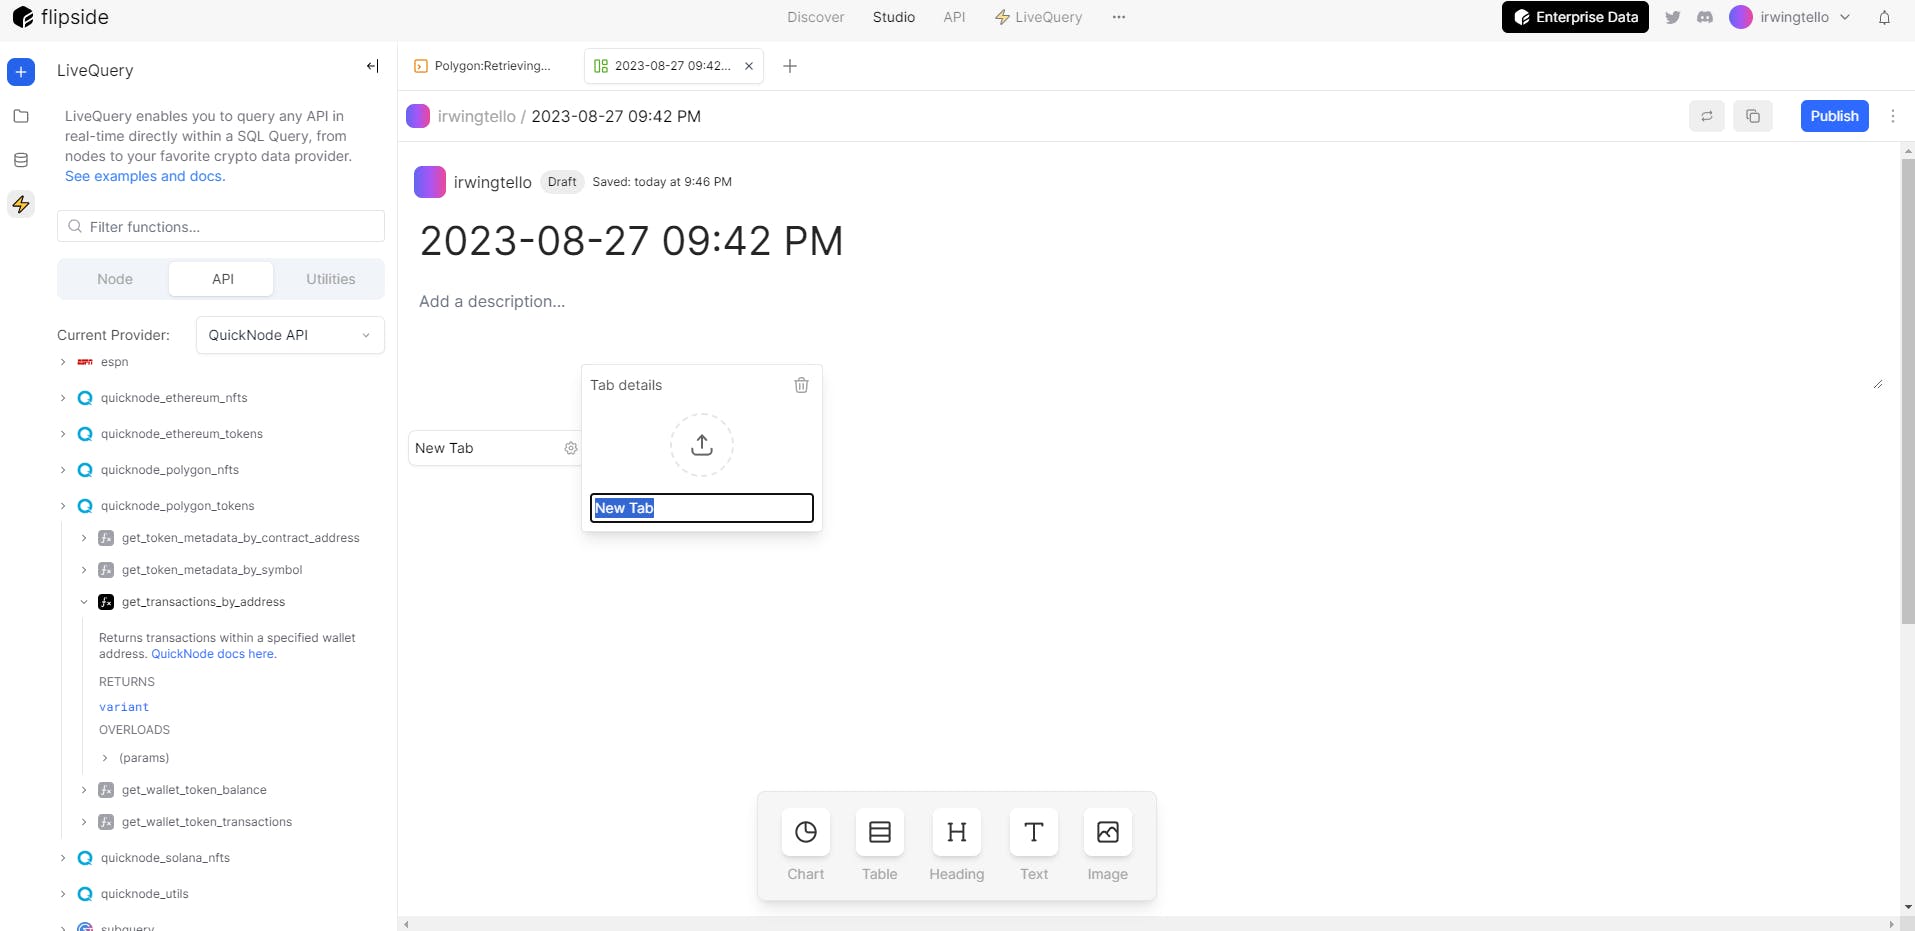Click the upload icon in Tab details
This screenshot has height=931, width=1915.
point(702,445)
